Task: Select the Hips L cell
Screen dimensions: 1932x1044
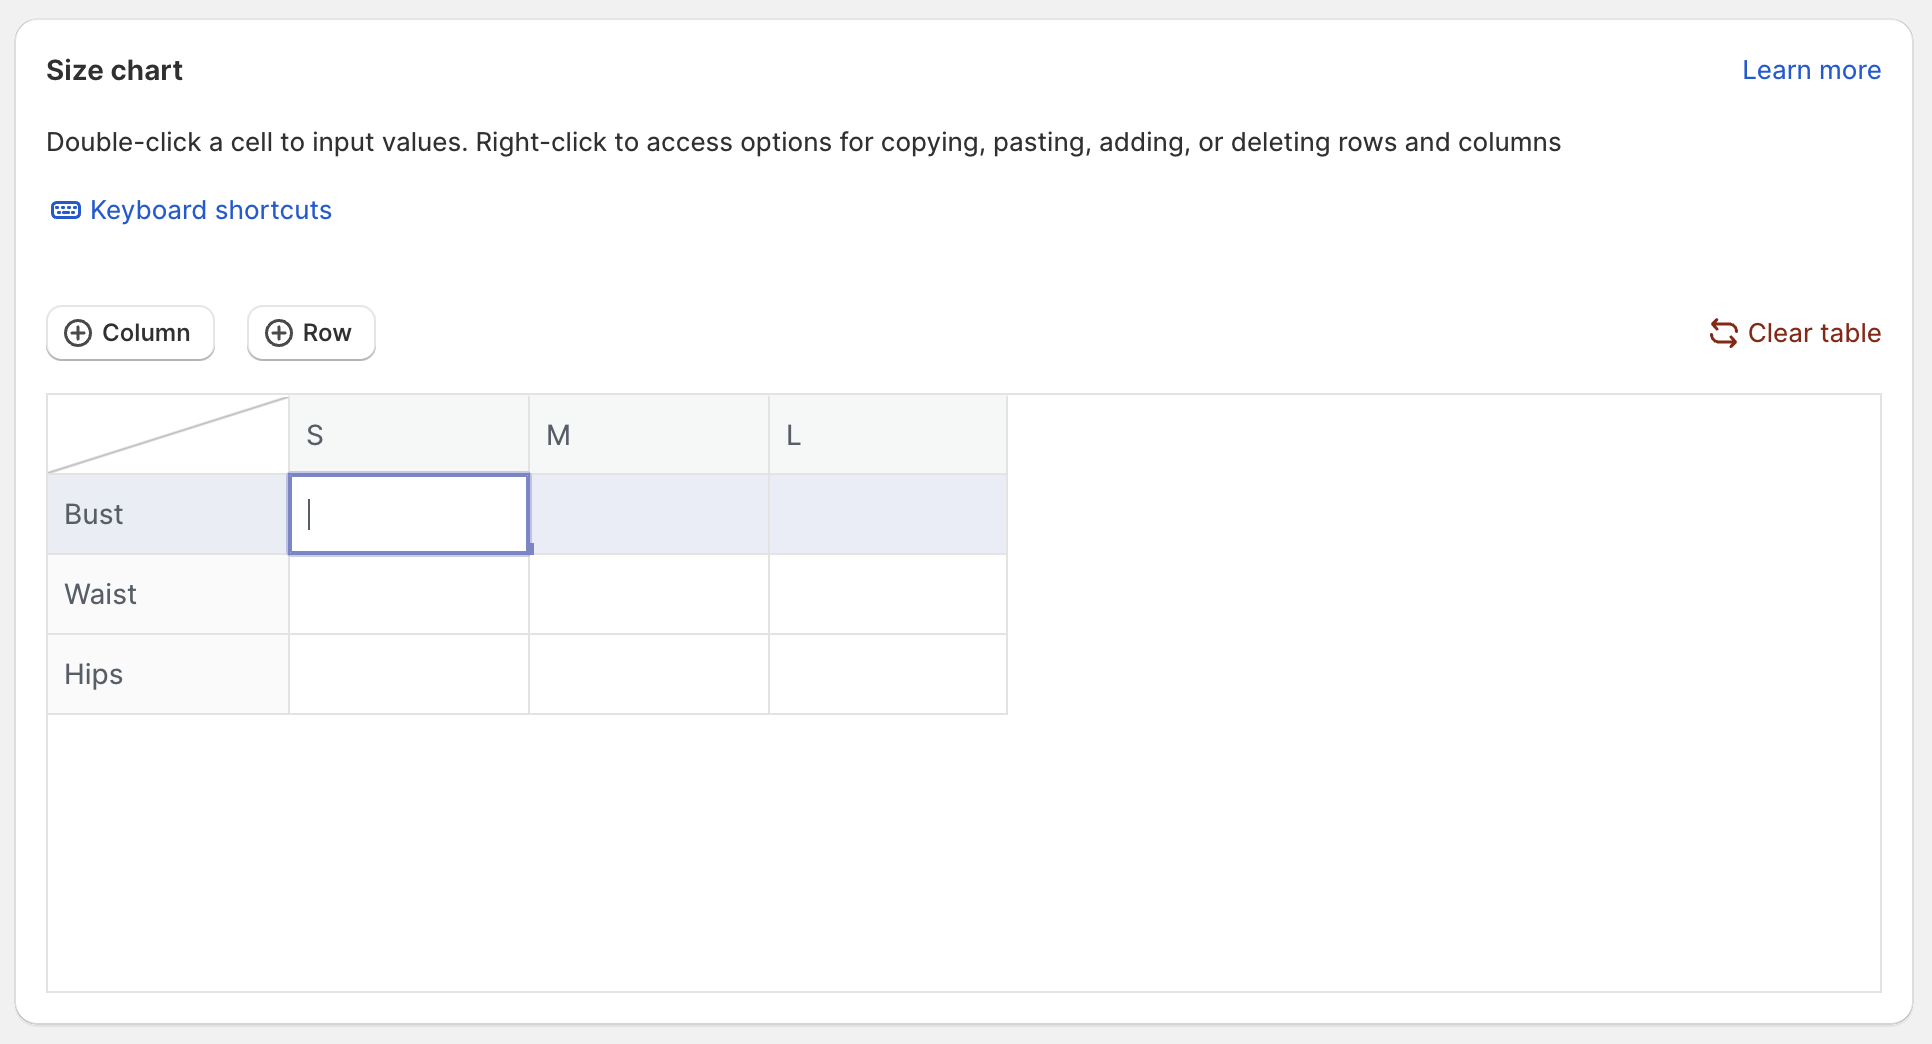Action: pyautogui.click(x=888, y=674)
